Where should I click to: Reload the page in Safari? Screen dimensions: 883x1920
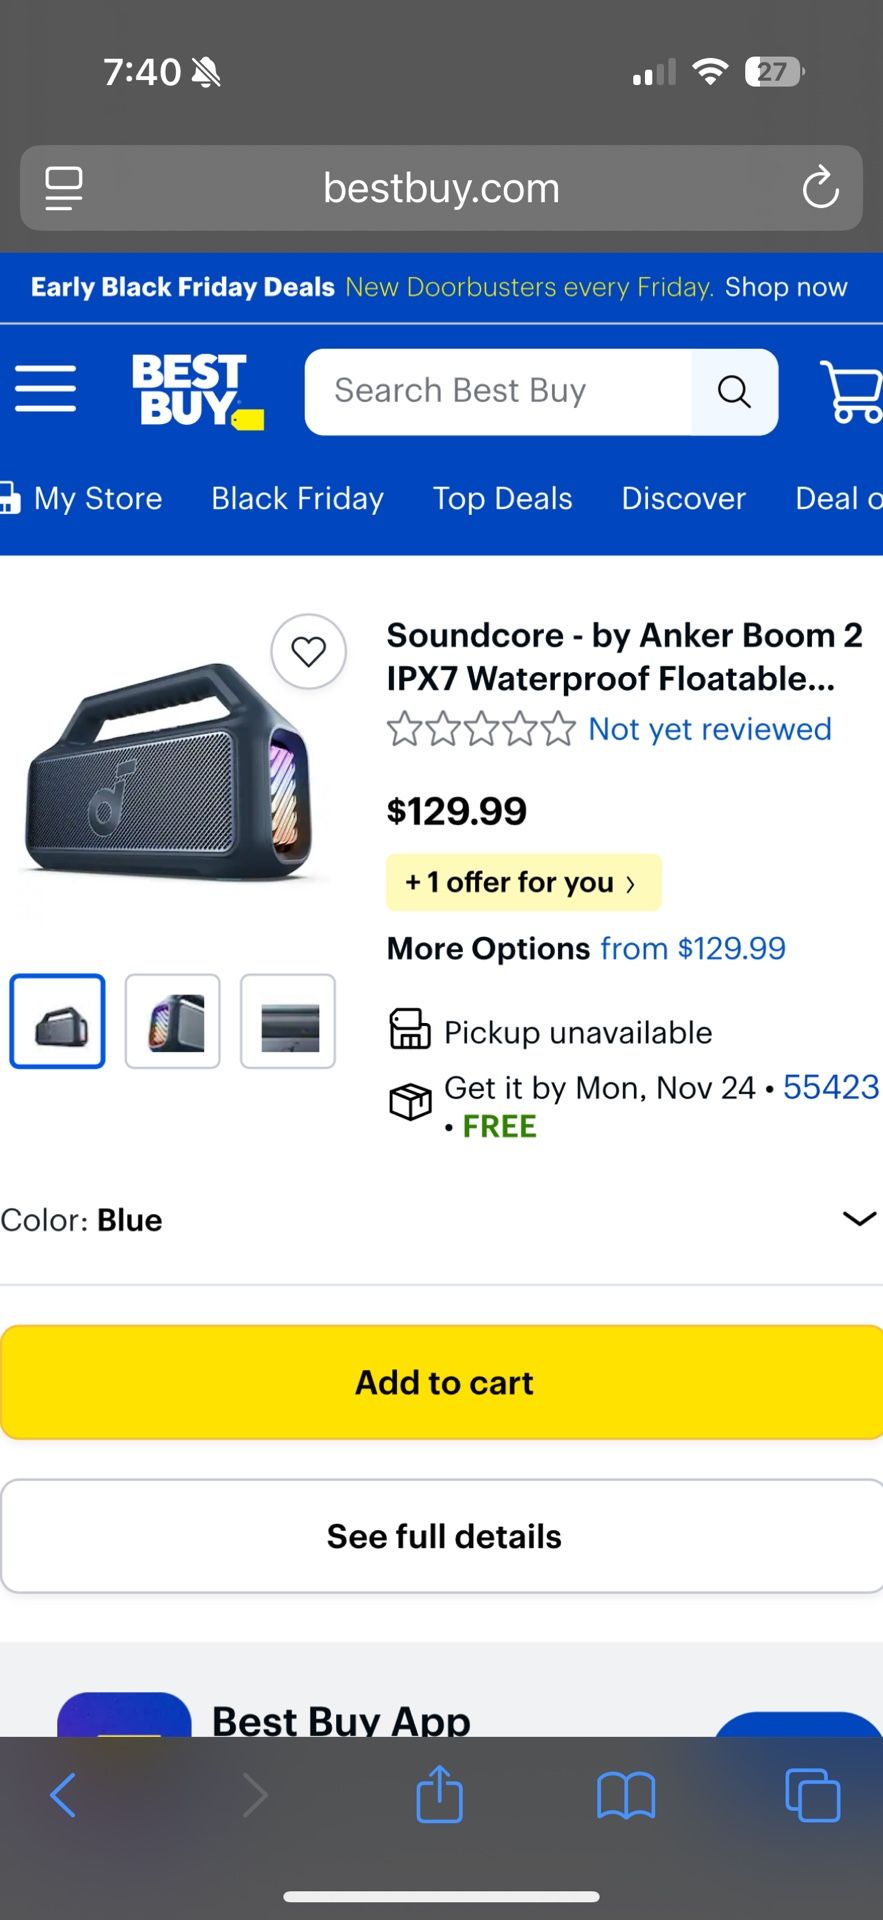point(820,188)
